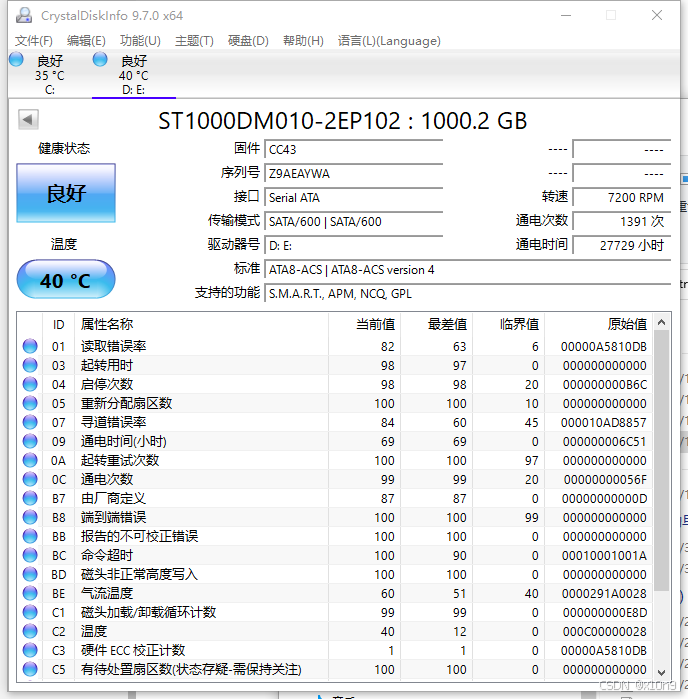The width and height of the screenshot is (688, 699).
Task: Click the status dot for BB 报告的不可校正错误
Action: coord(30,536)
